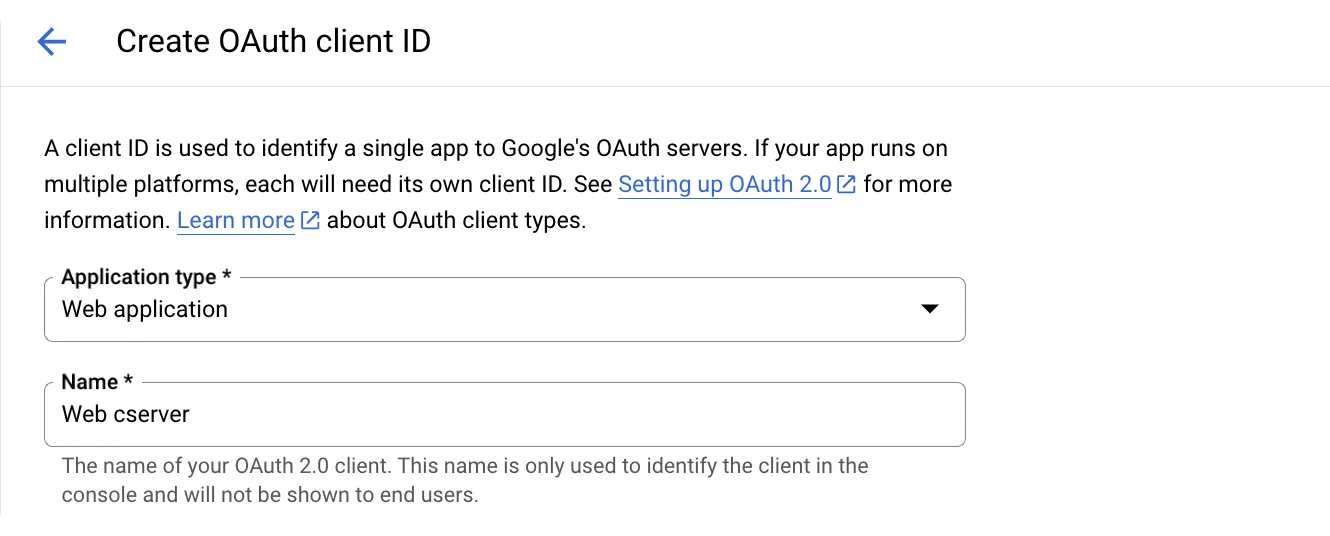This screenshot has width=1330, height=536.
Task: Click the 'will not be shown to end users' line
Action: pos(270,495)
